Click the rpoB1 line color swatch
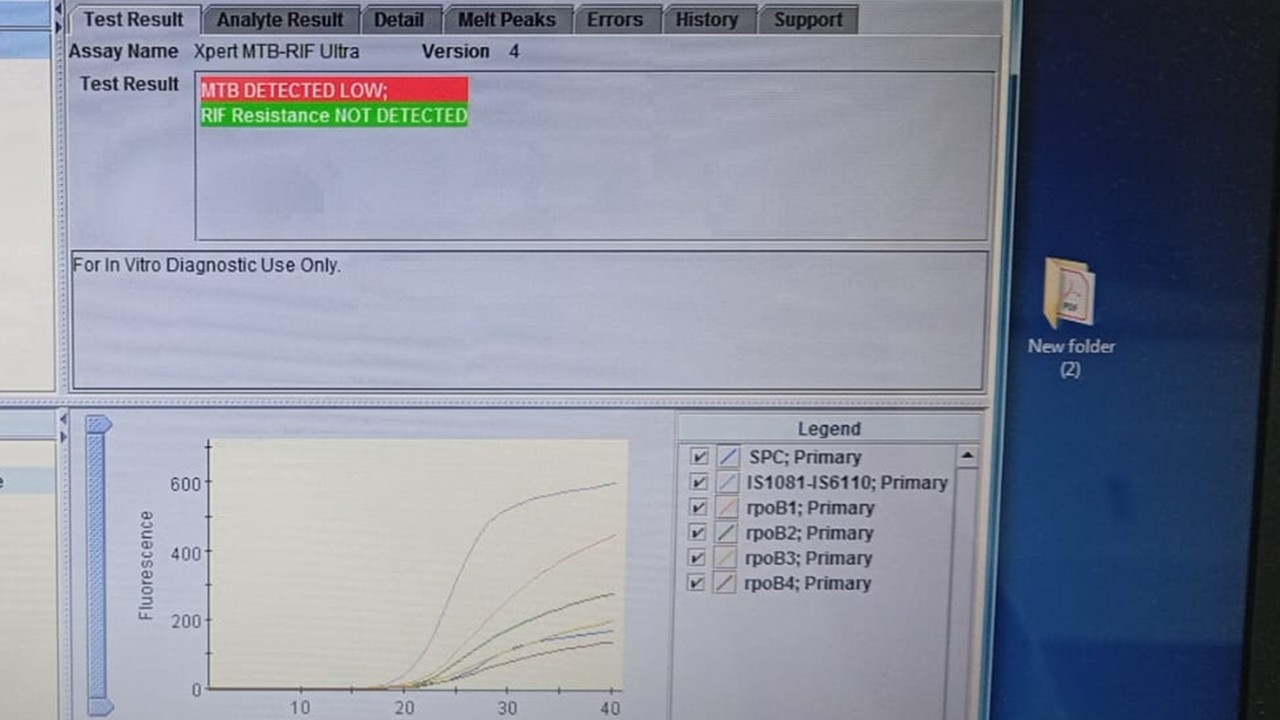1280x720 pixels. [x=727, y=507]
